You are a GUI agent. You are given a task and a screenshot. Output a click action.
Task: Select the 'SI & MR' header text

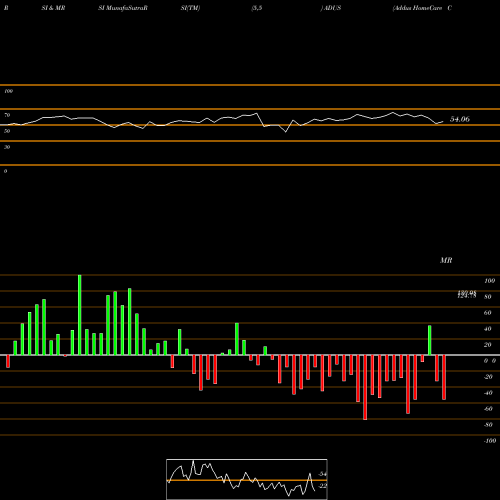click(x=53, y=8)
